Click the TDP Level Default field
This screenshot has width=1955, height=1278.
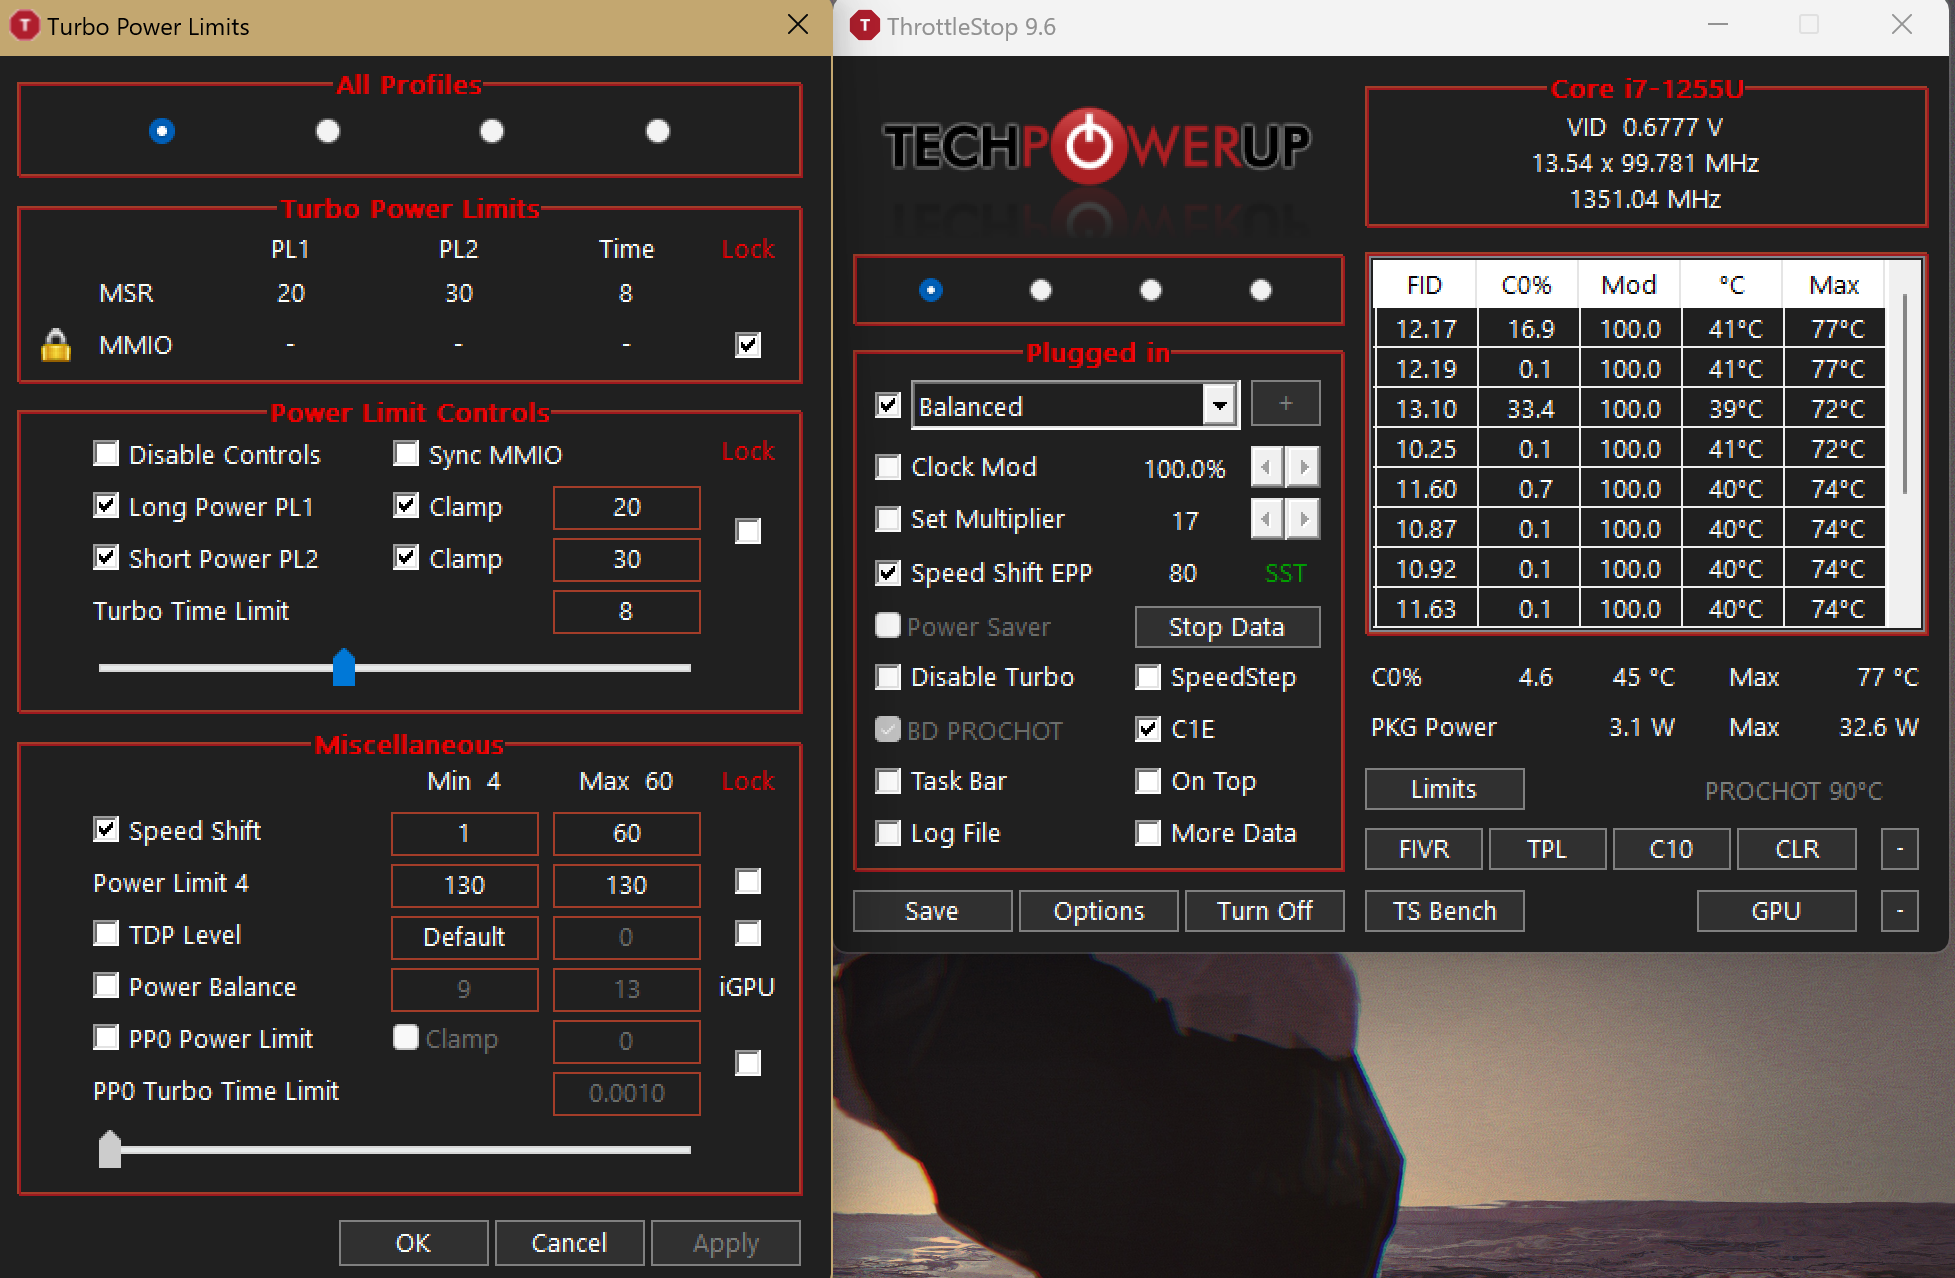pos(464,937)
